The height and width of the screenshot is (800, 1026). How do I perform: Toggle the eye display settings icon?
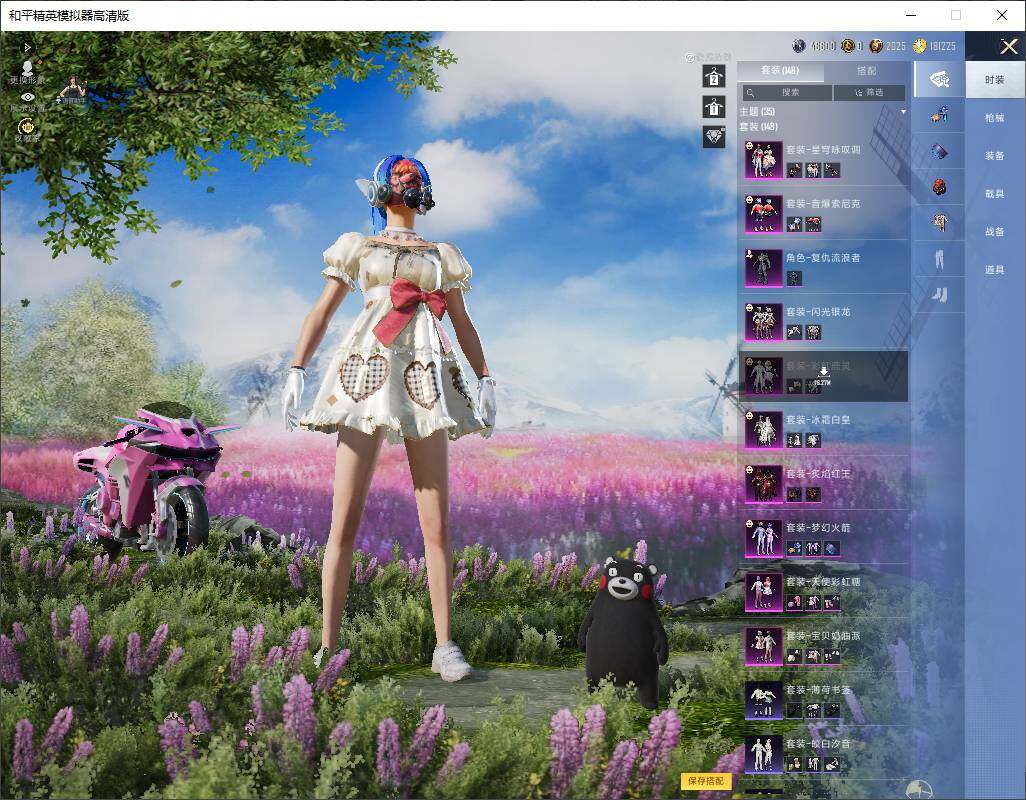pos(27,97)
